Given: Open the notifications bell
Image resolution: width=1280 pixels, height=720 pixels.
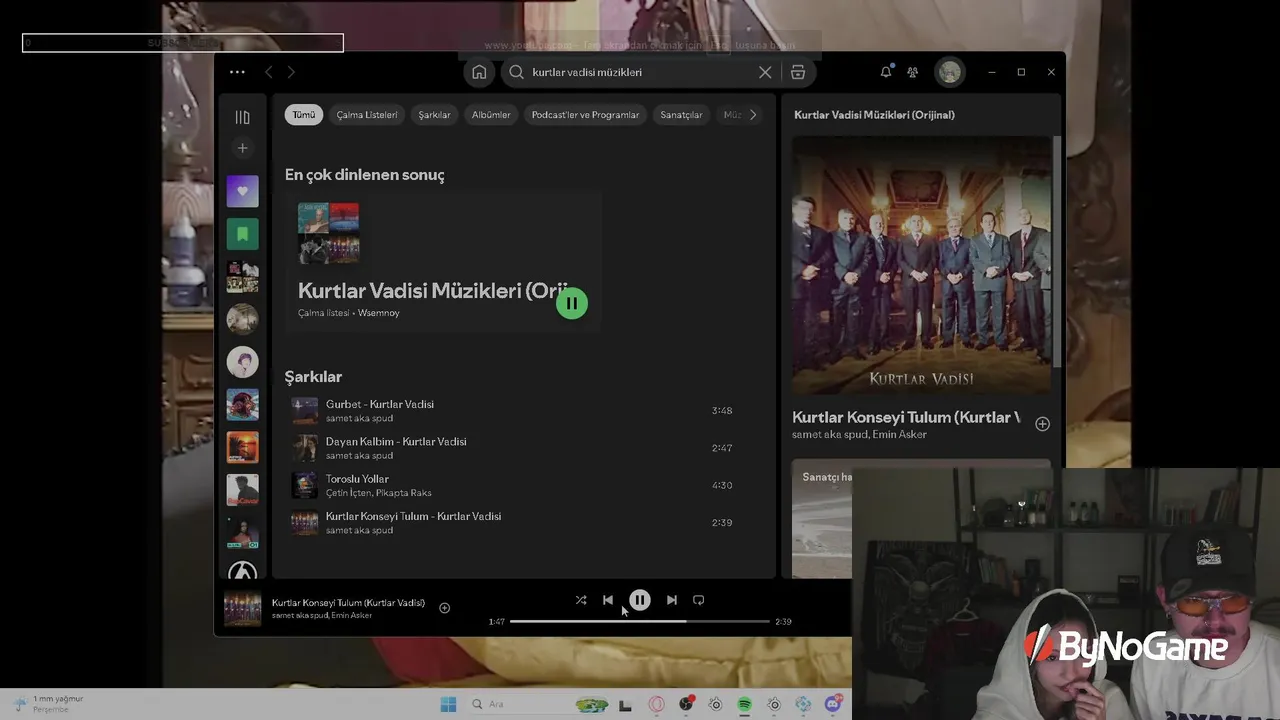Looking at the screenshot, I should click(x=885, y=72).
